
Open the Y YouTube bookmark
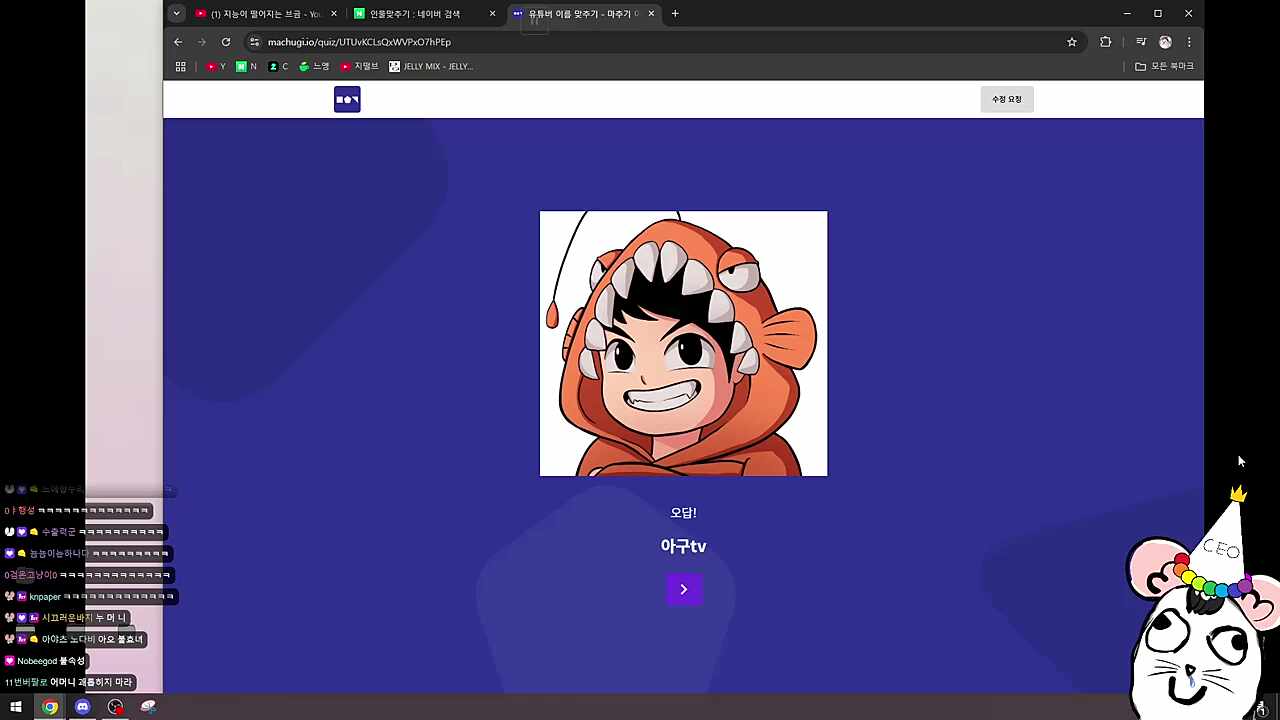[x=216, y=67]
